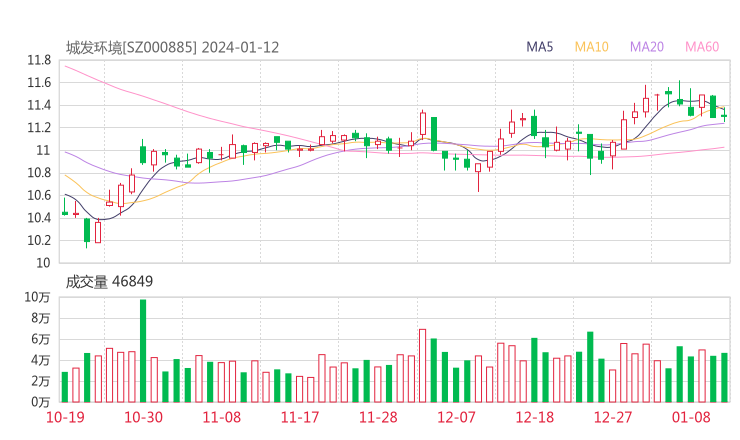Image resolution: width=740 pixels, height=440 pixels.
Task: Click the 10.6 price axis label
Action: click(x=39, y=195)
